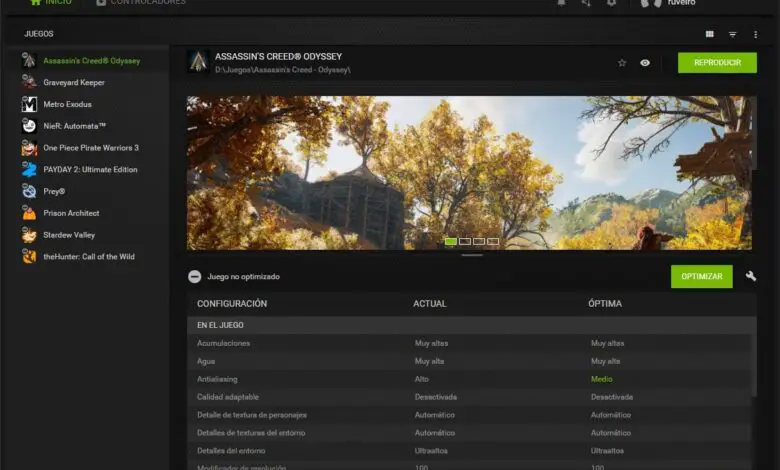
Task: Click the green 'Medio' optimal Antialiasing value
Action: (601, 379)
